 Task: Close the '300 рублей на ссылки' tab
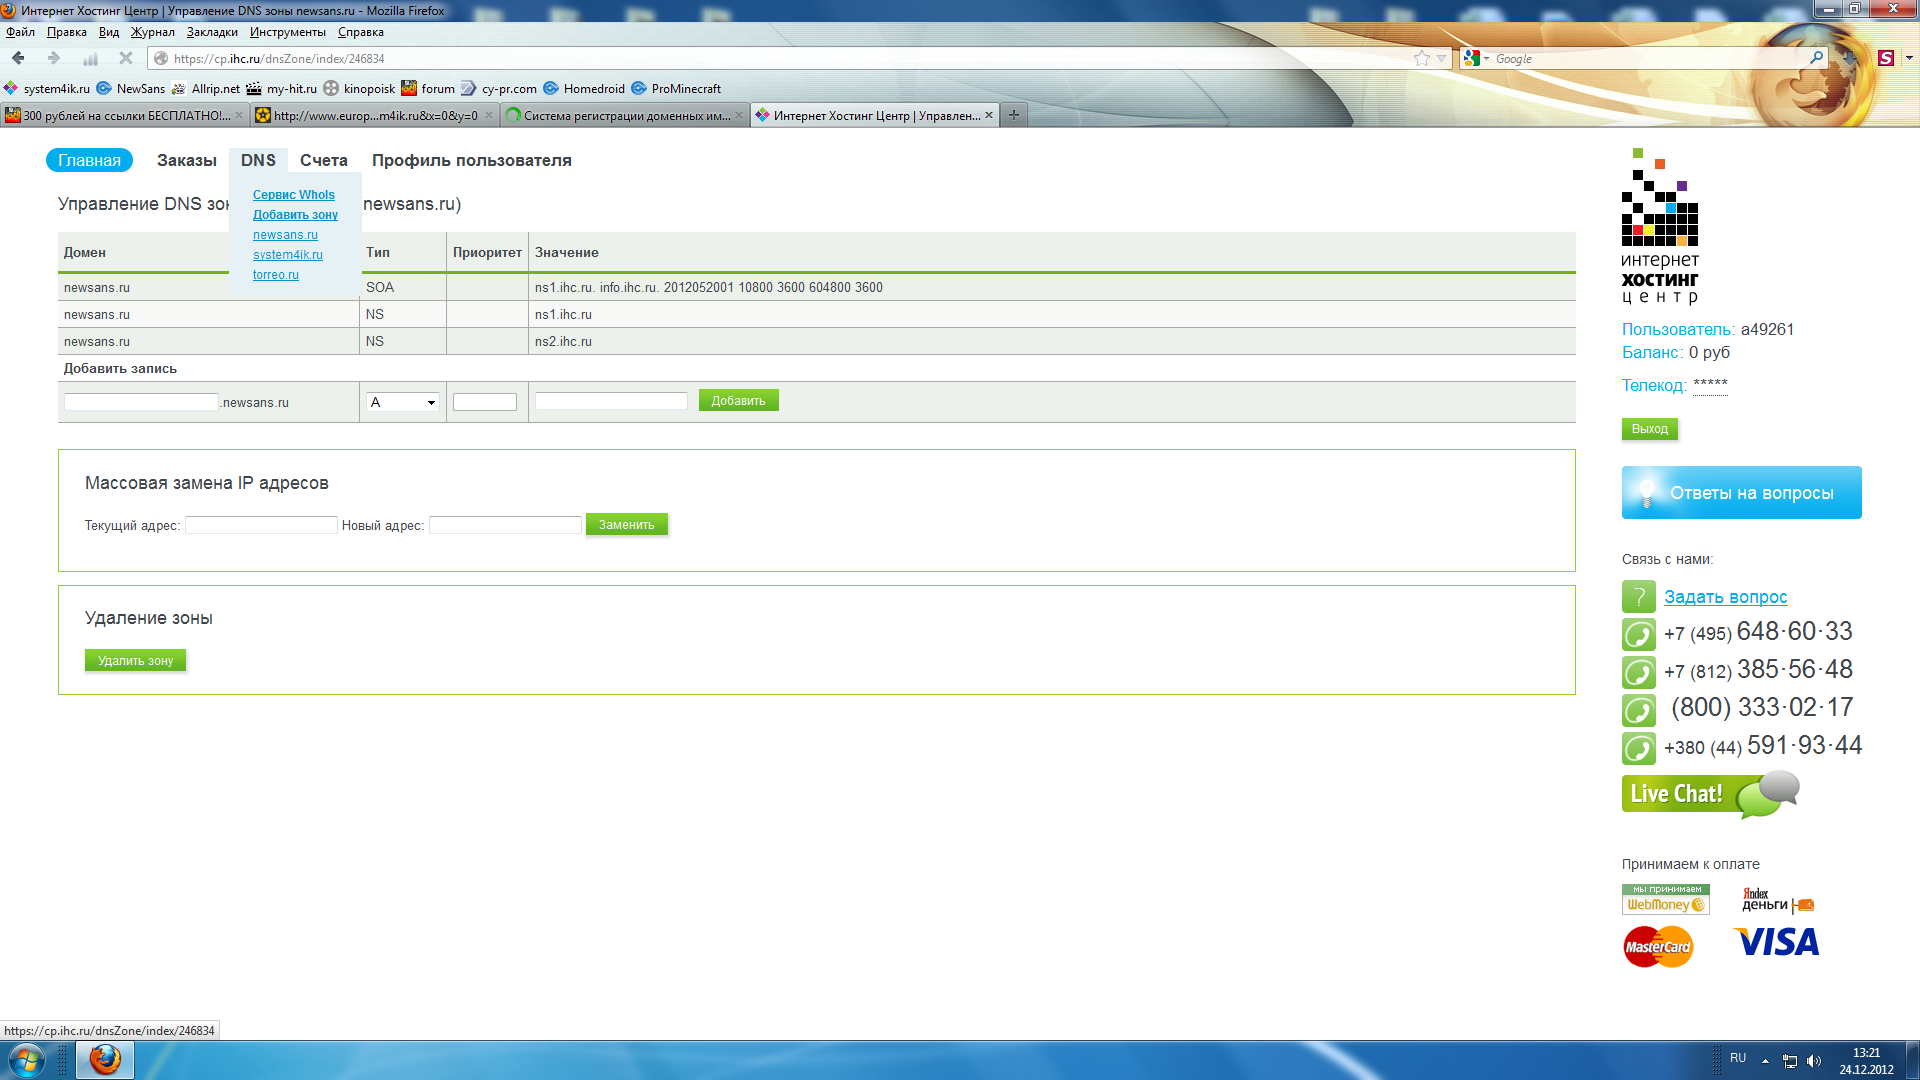click(x=239, y=115)
